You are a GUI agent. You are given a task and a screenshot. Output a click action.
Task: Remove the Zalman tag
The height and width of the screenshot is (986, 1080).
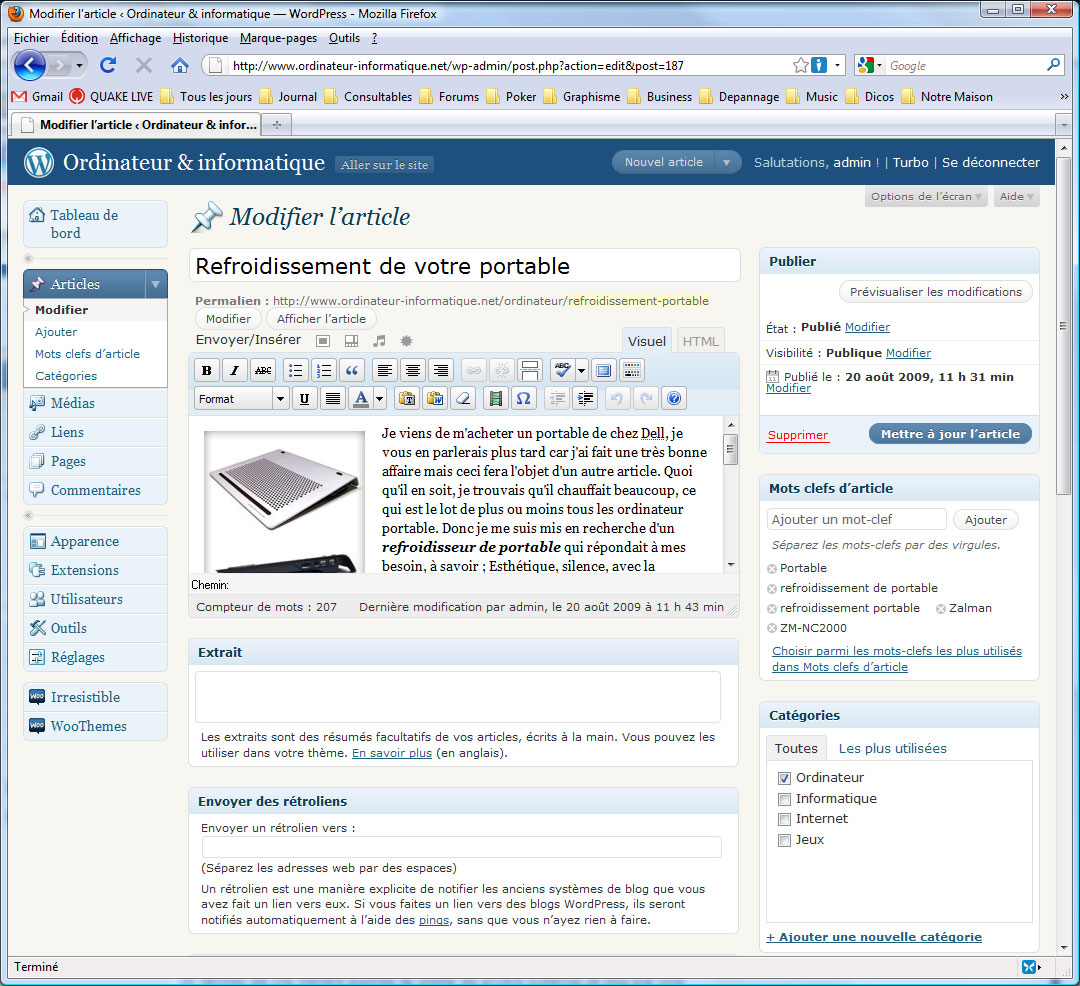click(x=941, y=609)
